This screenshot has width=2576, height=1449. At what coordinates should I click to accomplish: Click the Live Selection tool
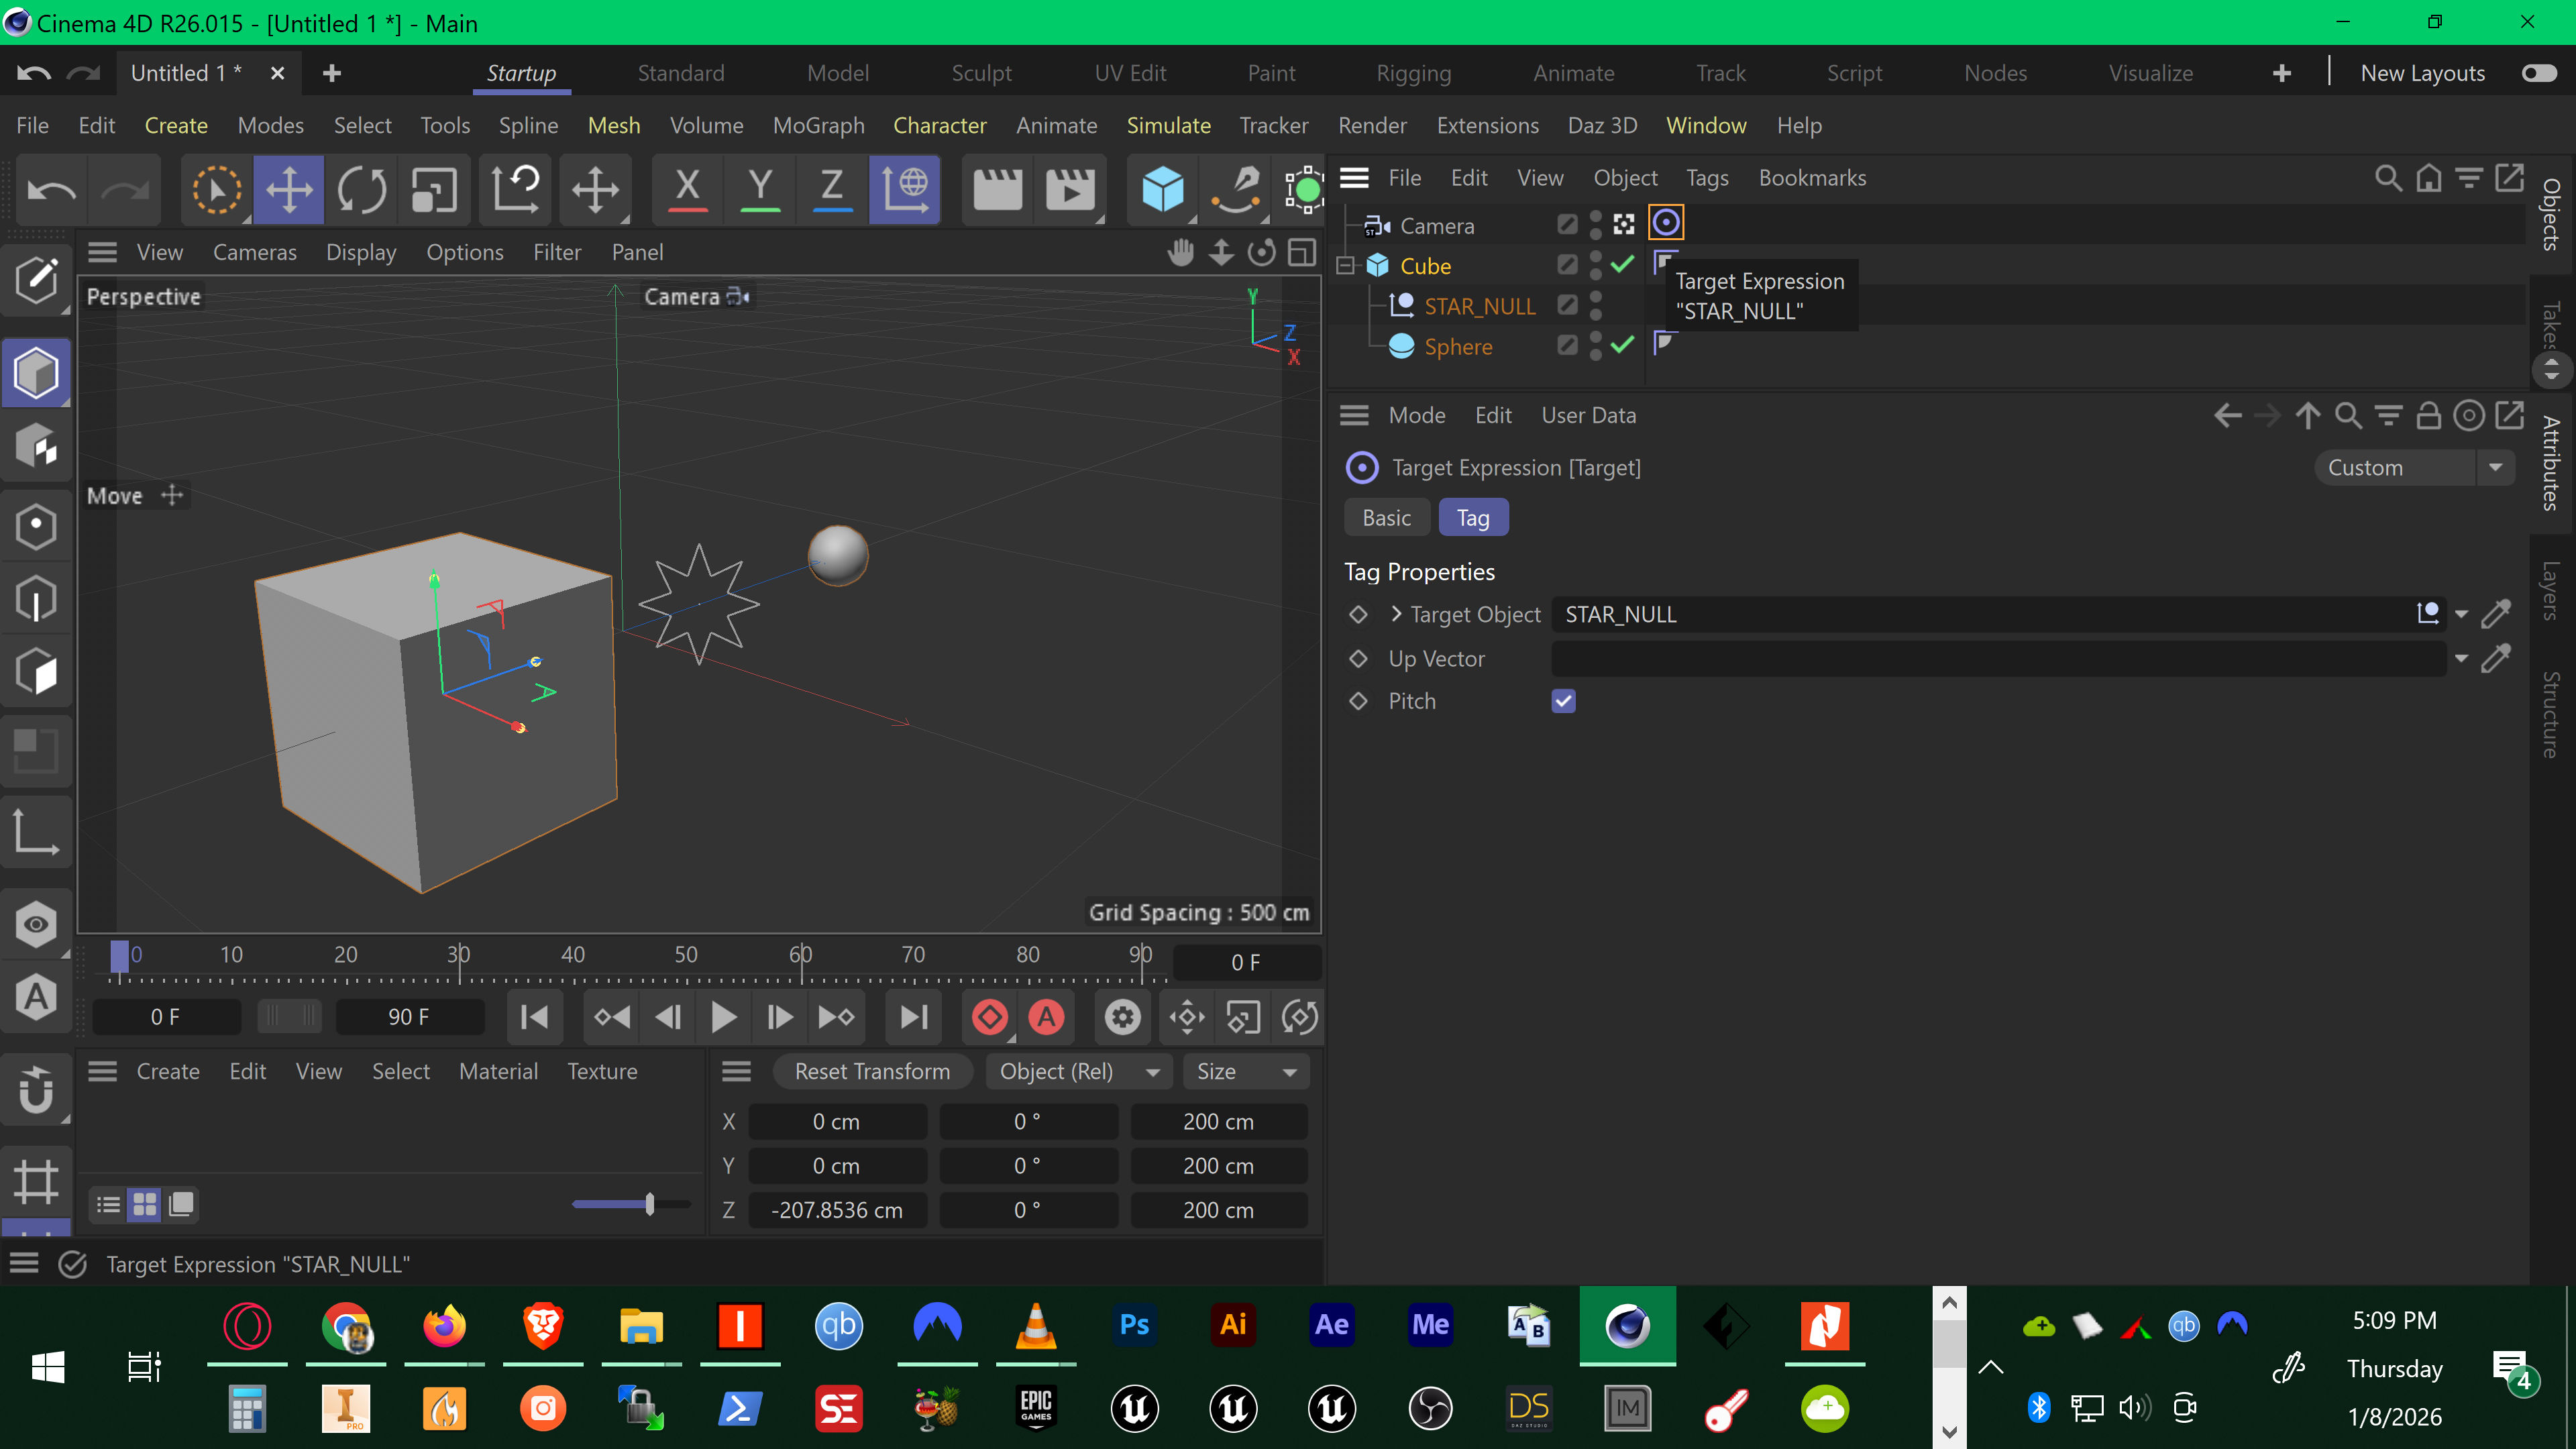(216, 189)
